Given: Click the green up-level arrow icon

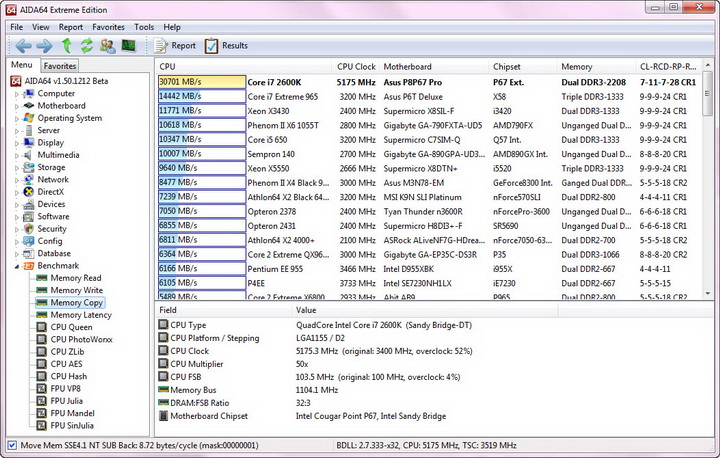Looking at the screenshot, I should 67,45.
